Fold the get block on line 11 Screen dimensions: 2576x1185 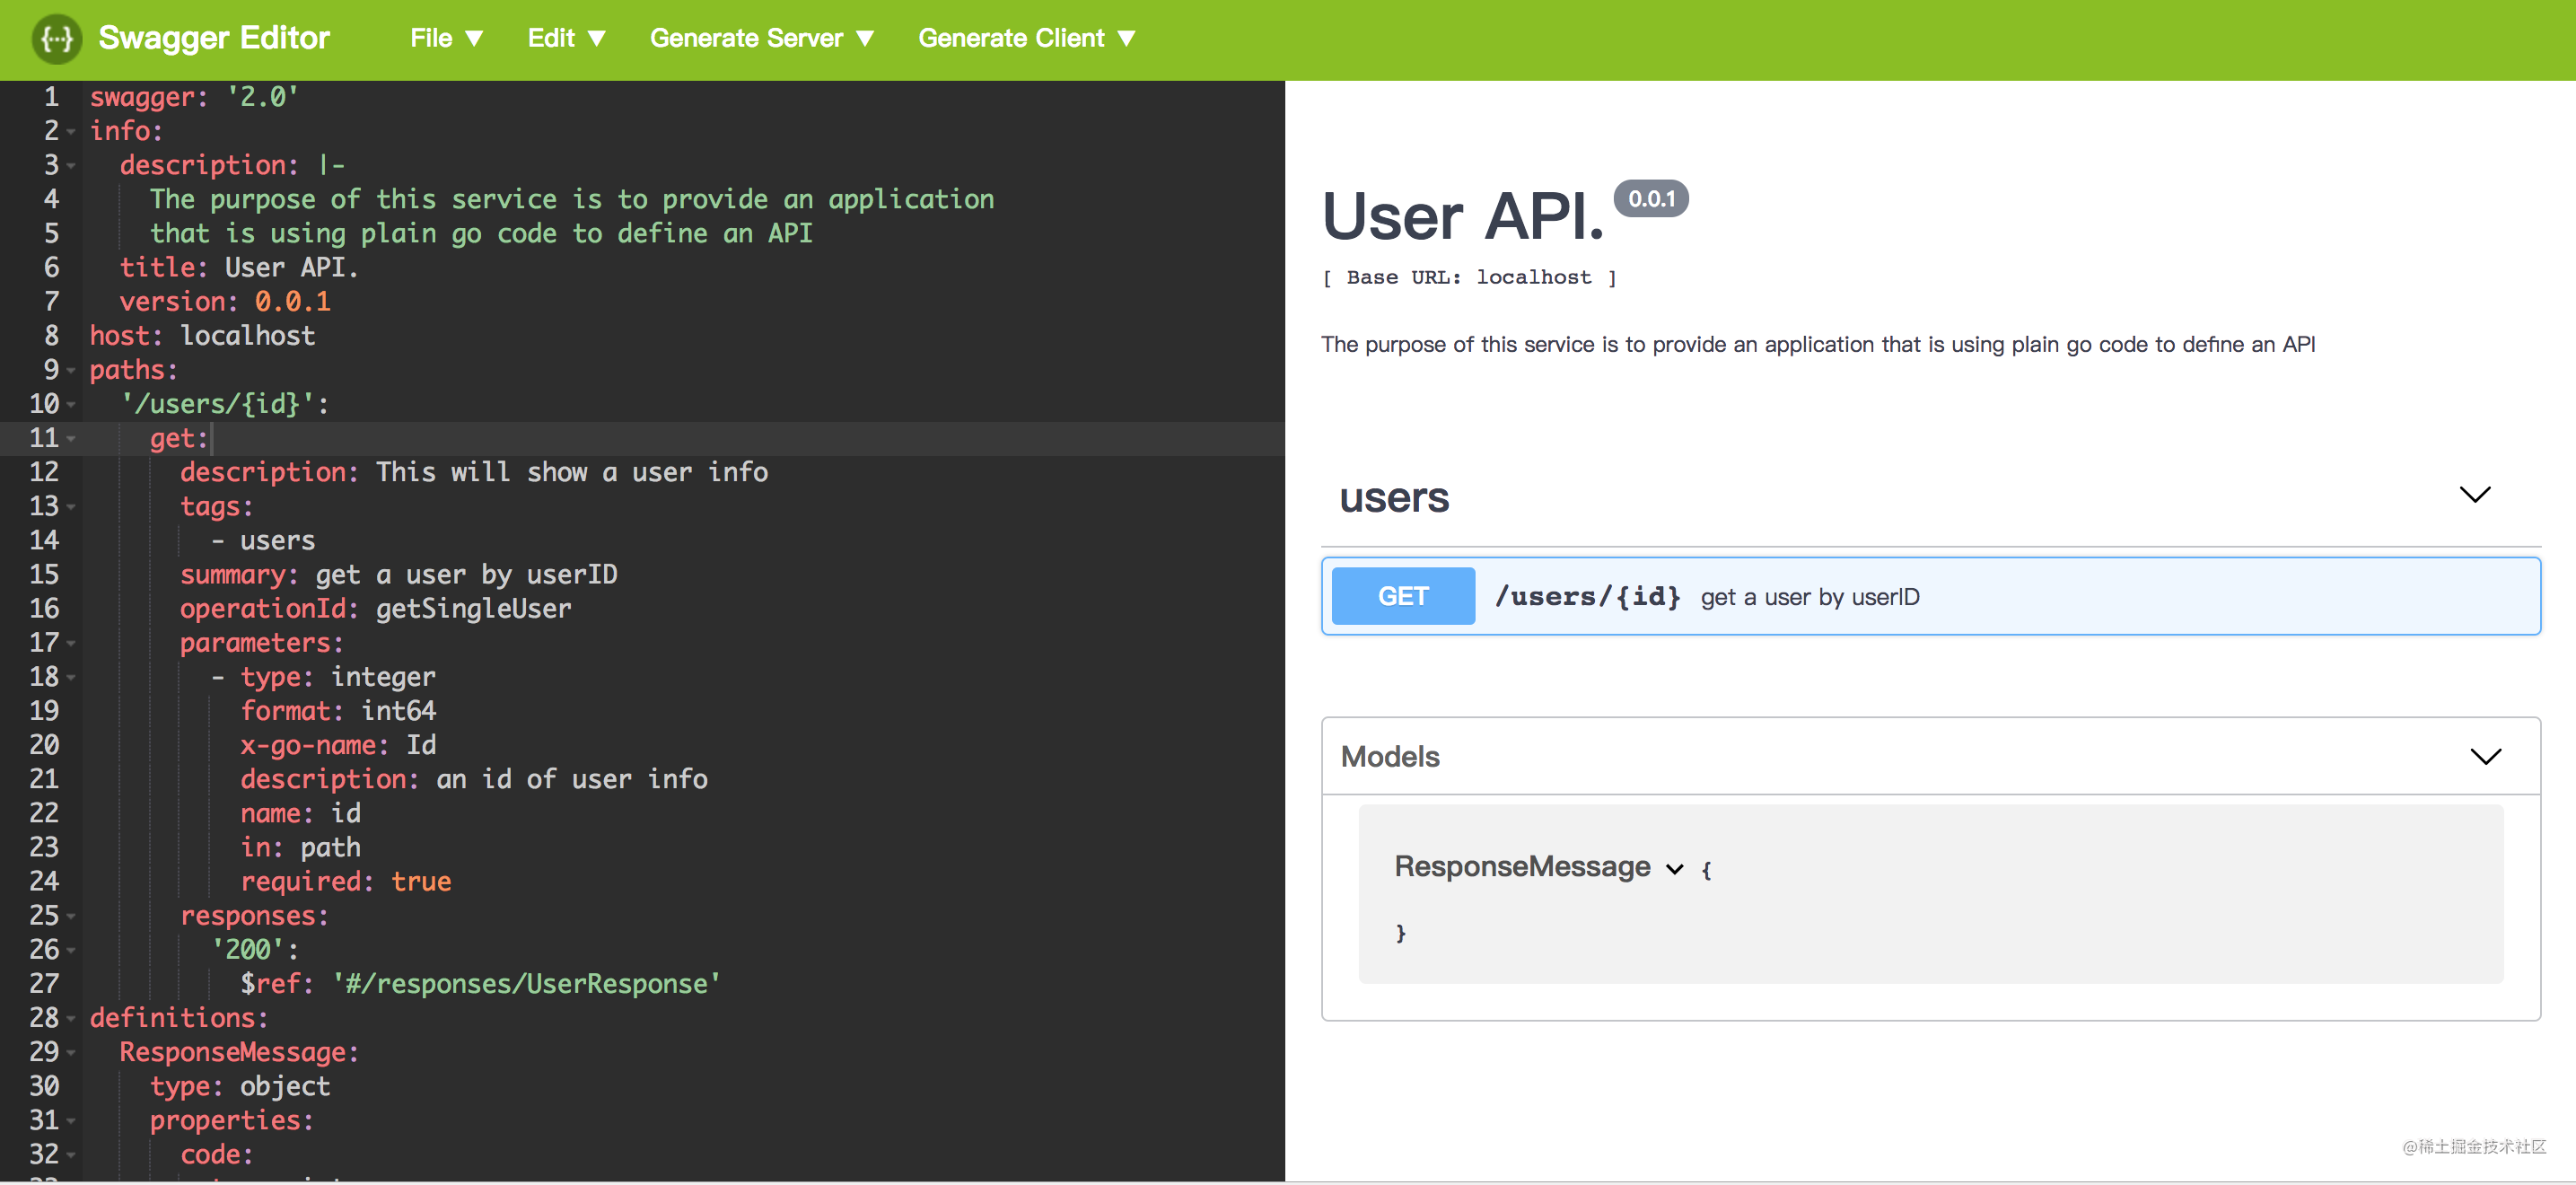pos(71,439)
